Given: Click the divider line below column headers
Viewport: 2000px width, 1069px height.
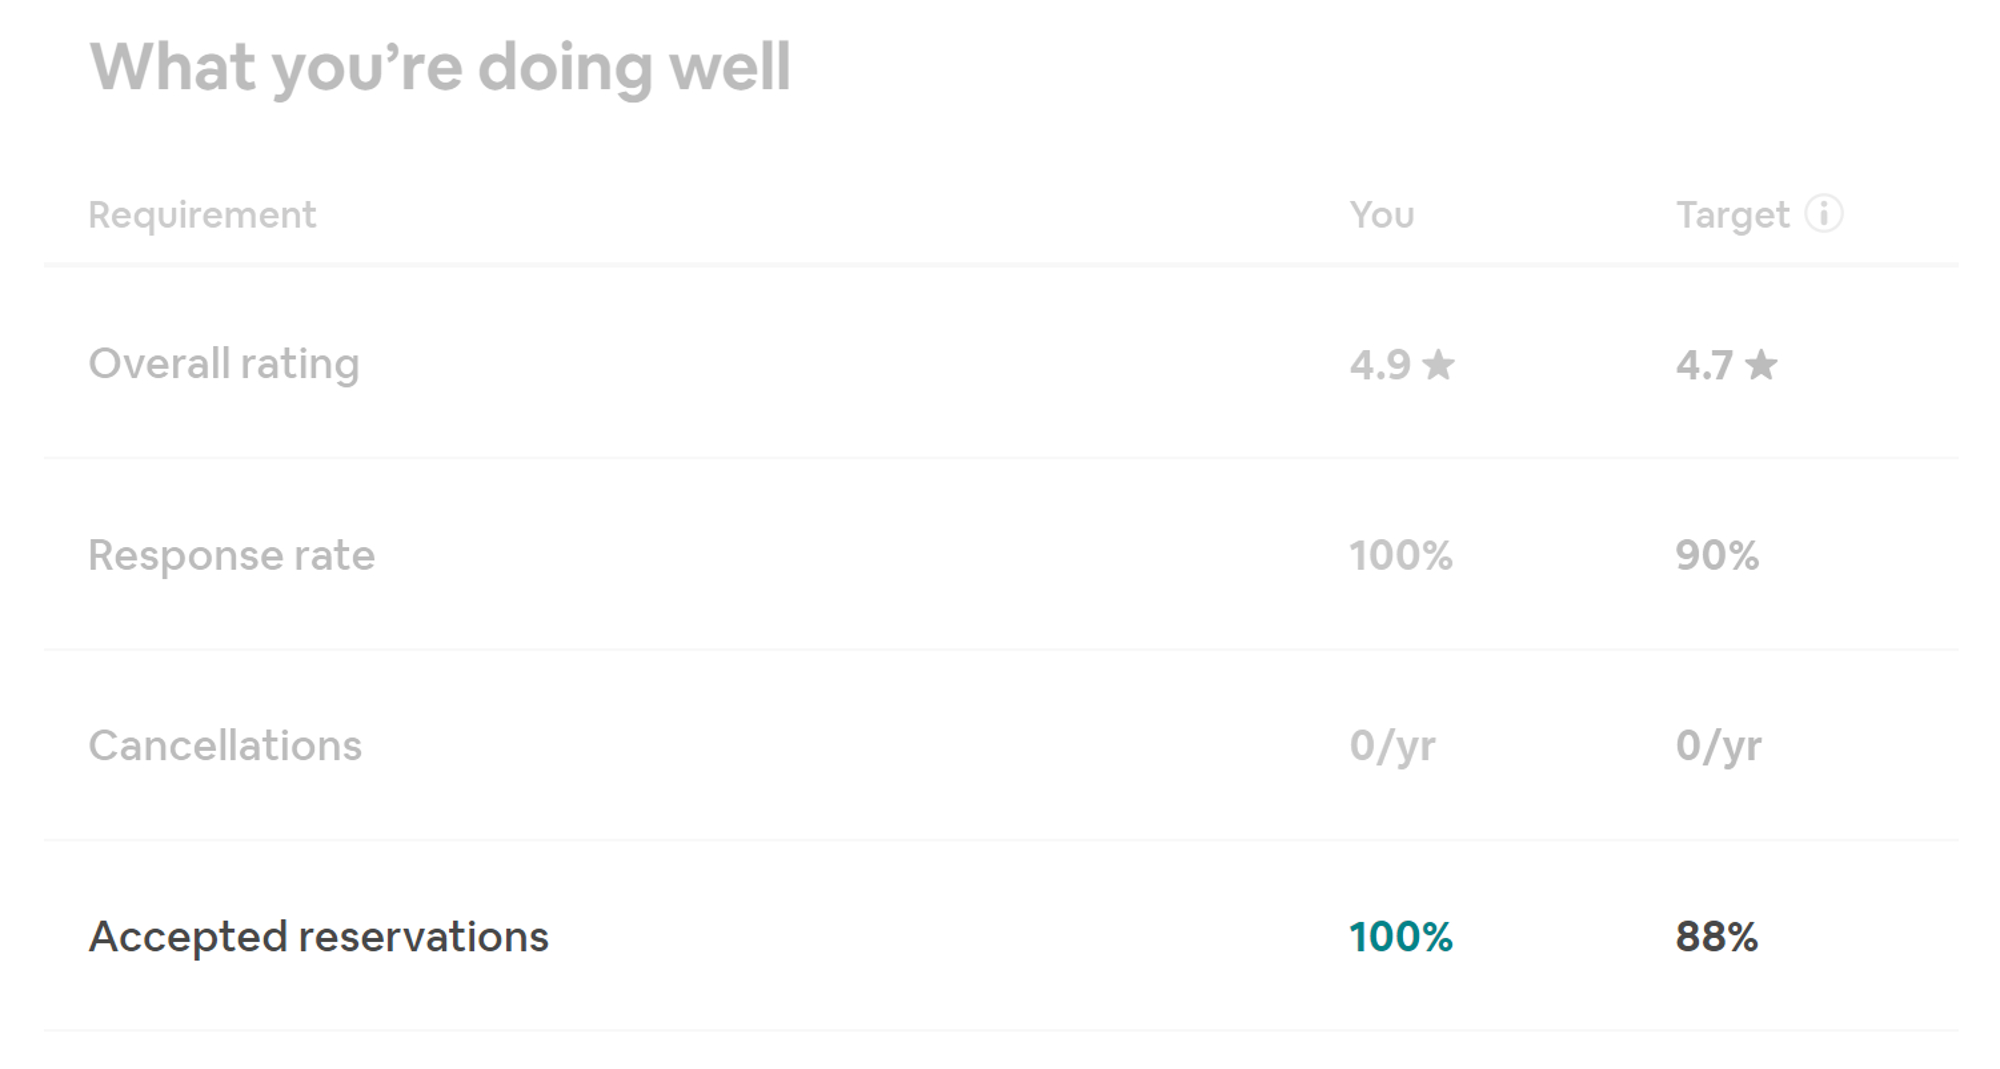Looking at the screenshot, I should (x=1000, y=265).
